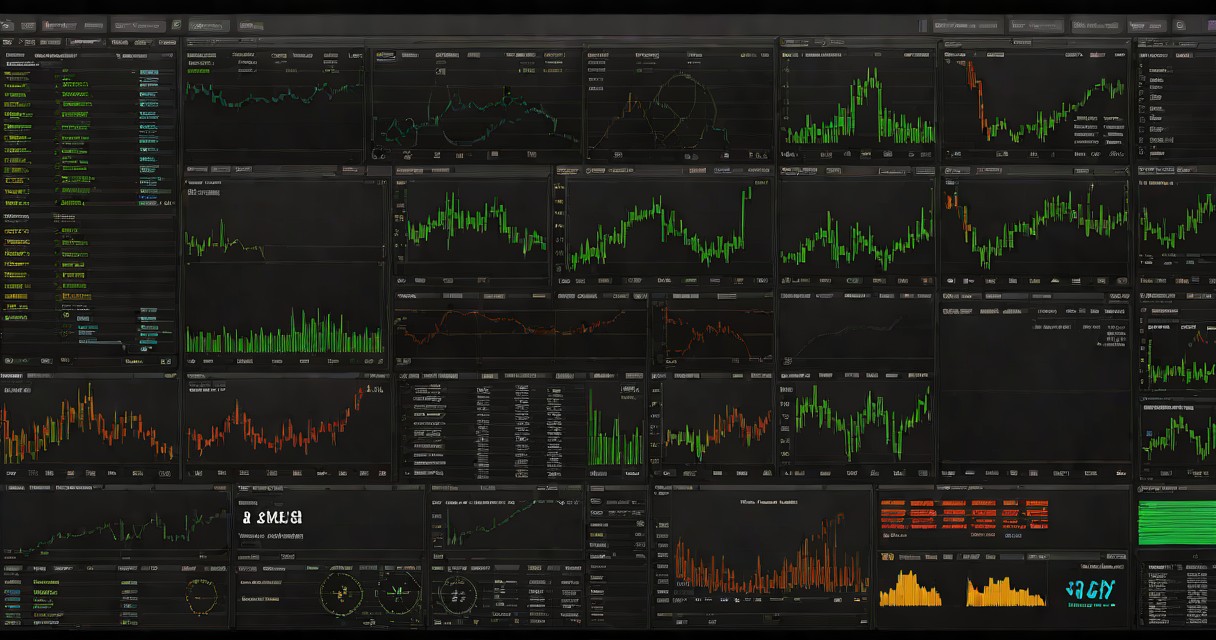Image resolution: width=1216 pixels, height=640 pixels.
Task: Click the widest button in top-right toolbar
Action: pyautogui.click(x=964, y=26)
